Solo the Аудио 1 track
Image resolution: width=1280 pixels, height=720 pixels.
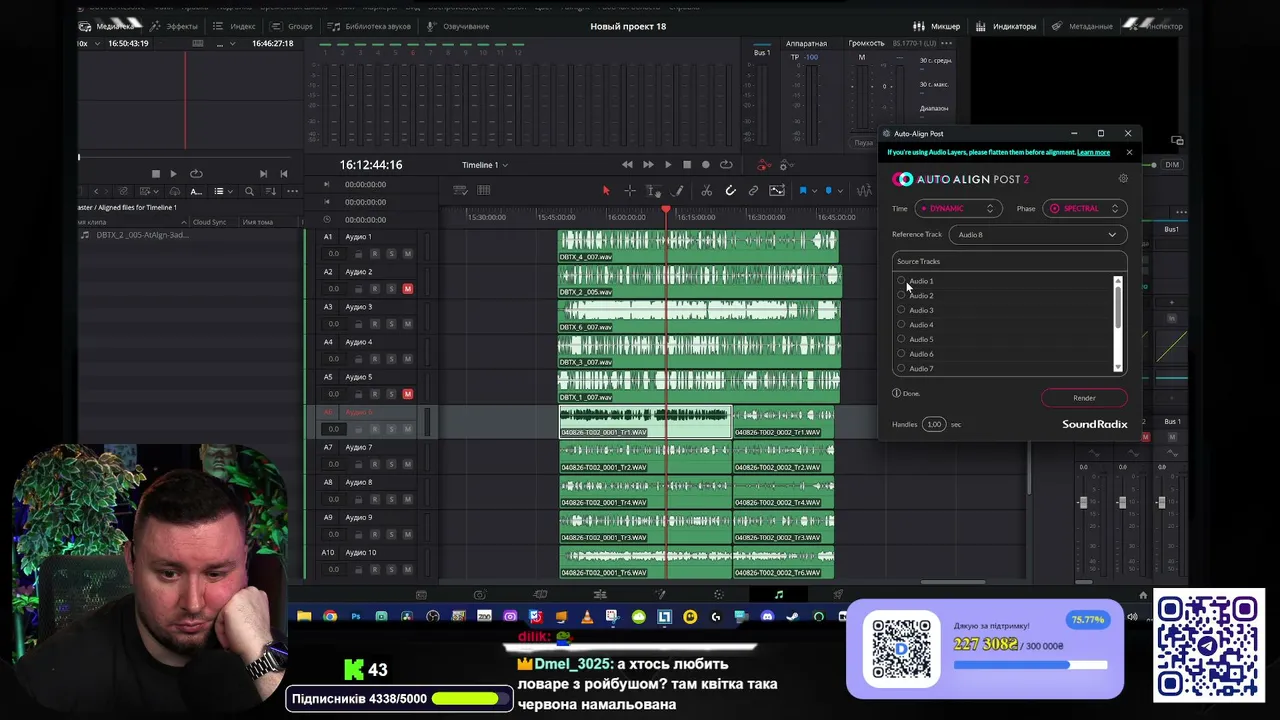391,254
